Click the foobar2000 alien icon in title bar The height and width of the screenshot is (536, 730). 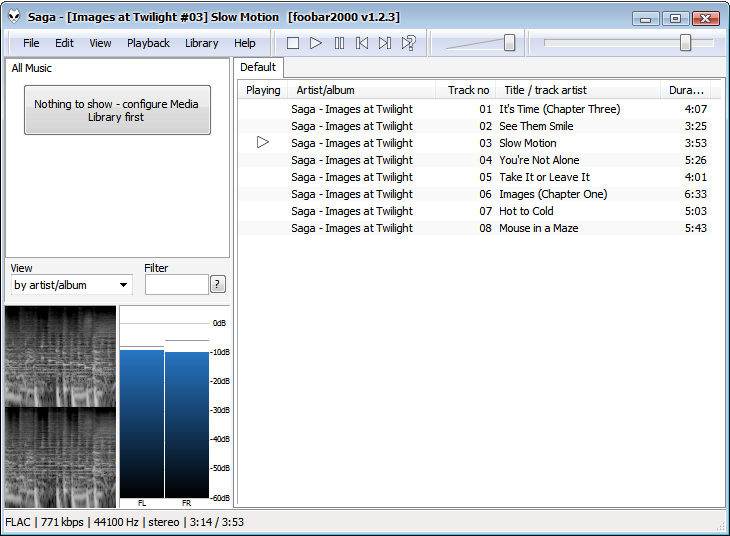(x=14, y=17)
